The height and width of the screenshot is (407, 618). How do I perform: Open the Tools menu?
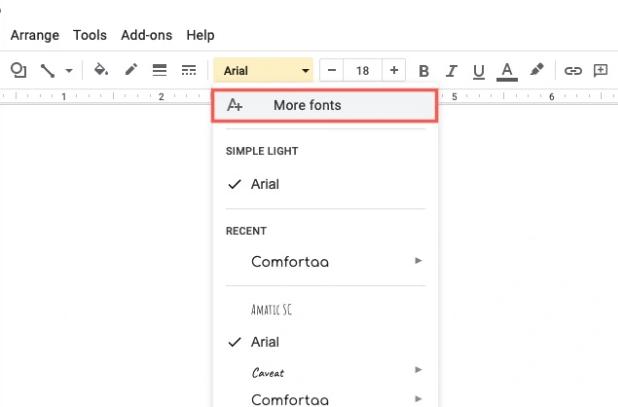90,35
